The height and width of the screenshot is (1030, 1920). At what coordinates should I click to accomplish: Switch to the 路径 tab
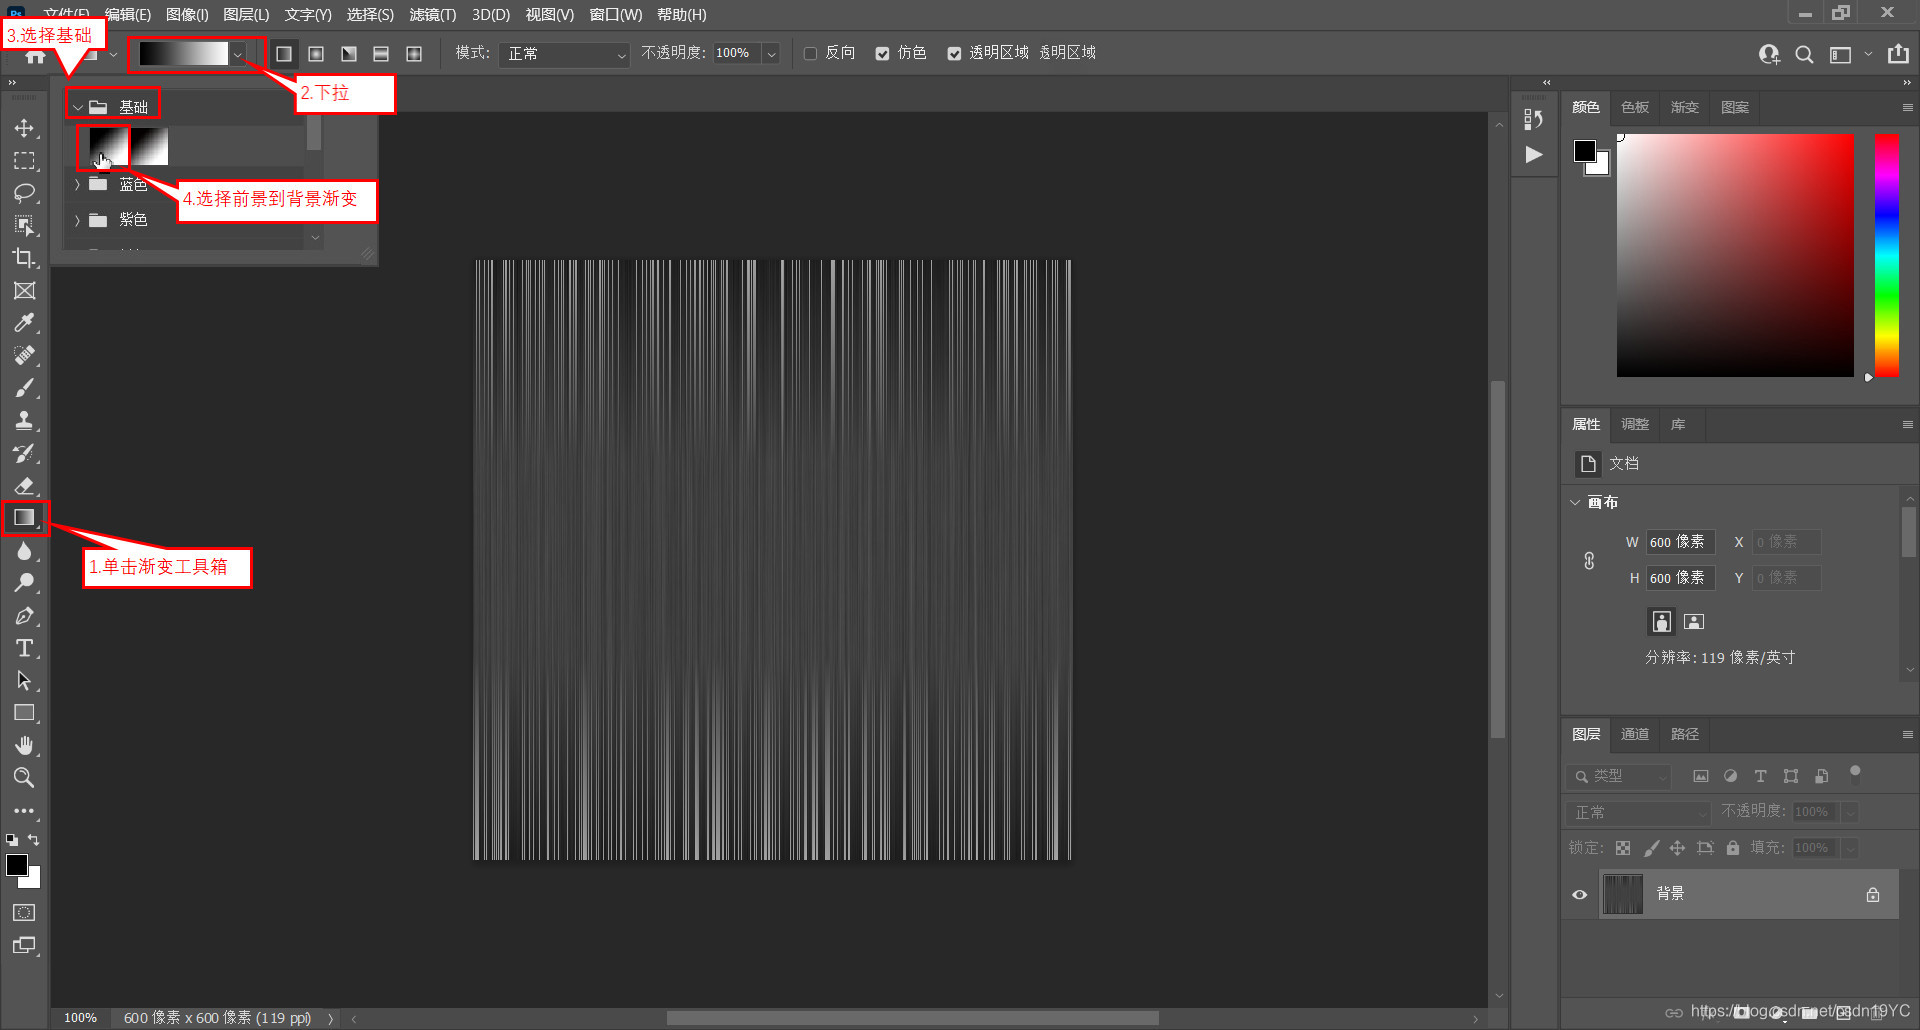click(x=1685, y=734)
